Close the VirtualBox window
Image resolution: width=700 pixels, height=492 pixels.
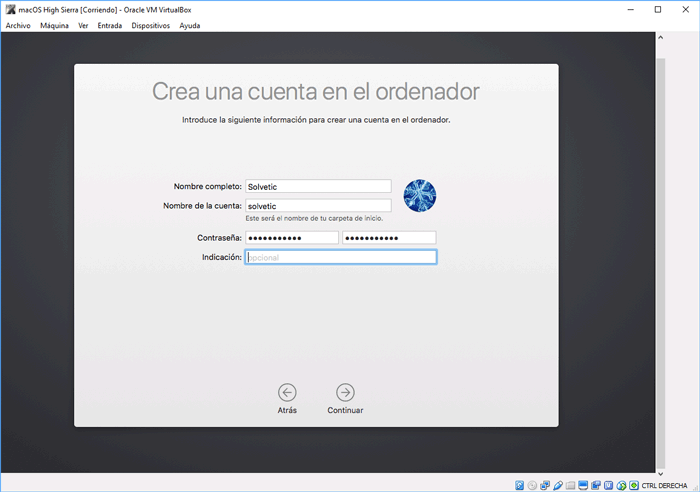(686, 9)
